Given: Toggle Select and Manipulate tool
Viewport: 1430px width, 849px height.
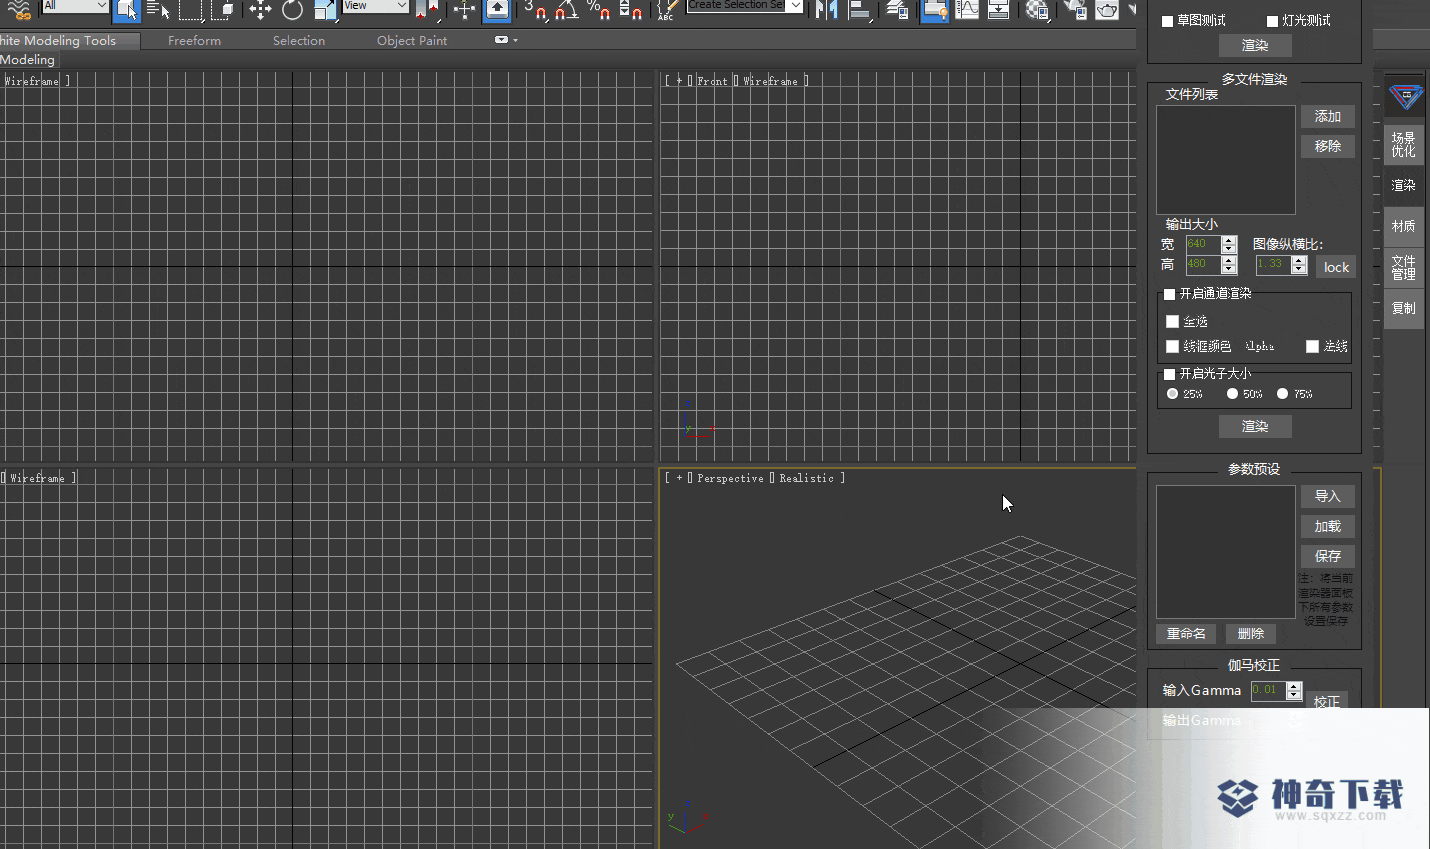Looking at the screenshot, I should [x=464, y=10].
